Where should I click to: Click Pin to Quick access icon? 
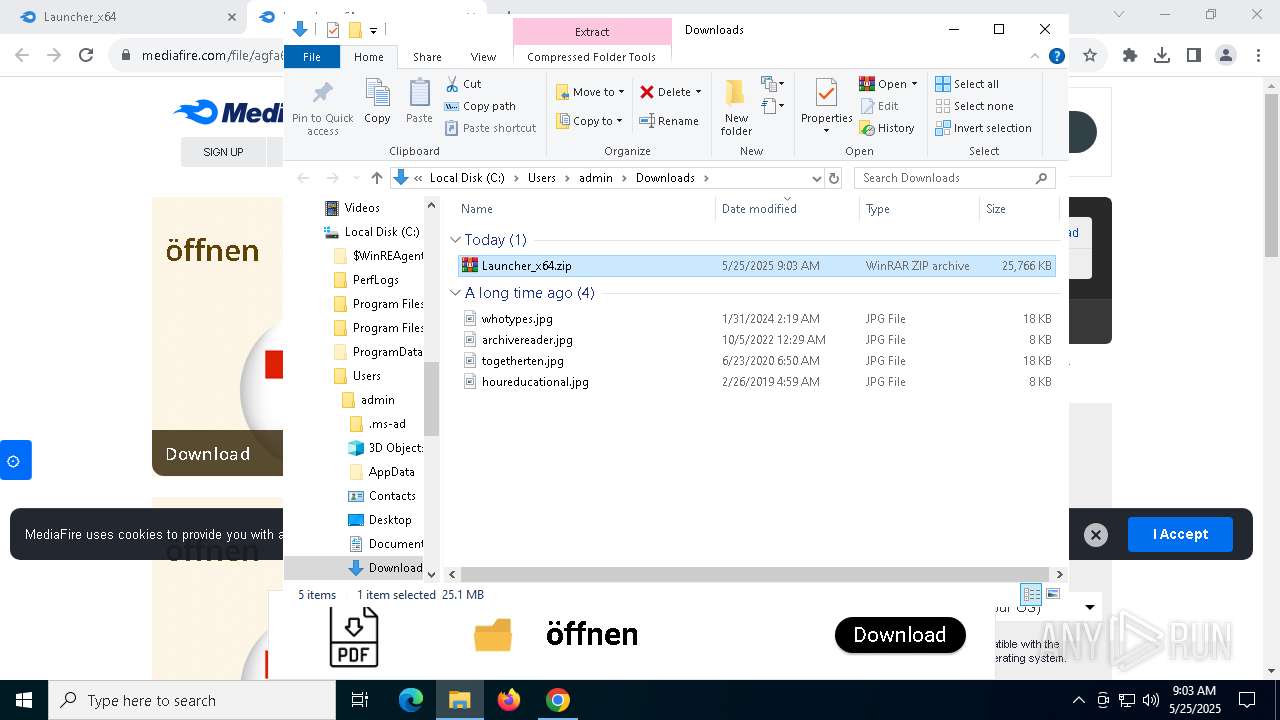pos(322,107)
